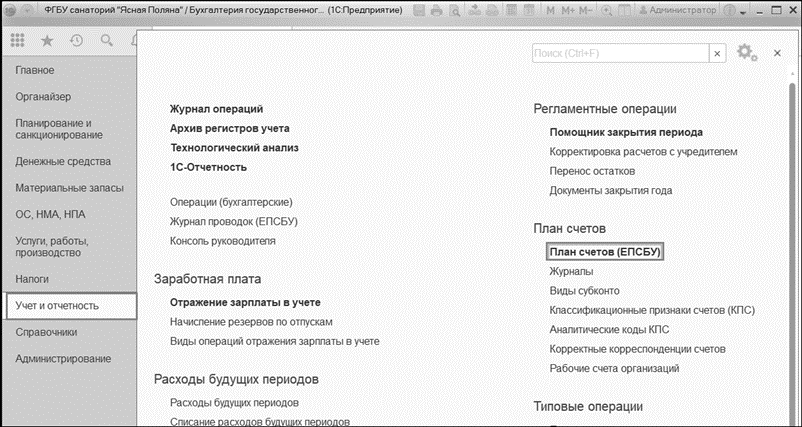Open the Органайзер section
The width and height of the screenshot is (802, 427).
43,97
